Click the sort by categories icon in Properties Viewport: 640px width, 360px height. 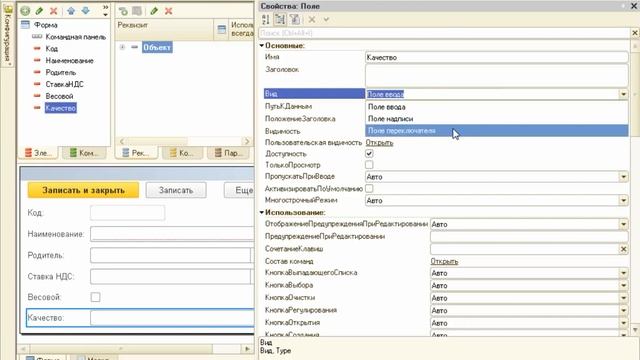pyautogui.click(x=280, y=19)
